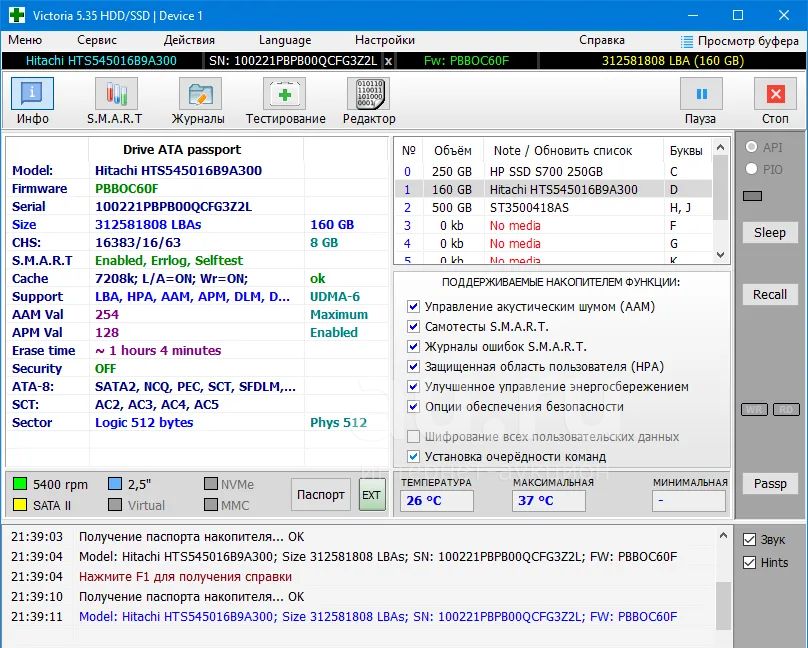Click the RD indicator box

(x=786, y=410)
